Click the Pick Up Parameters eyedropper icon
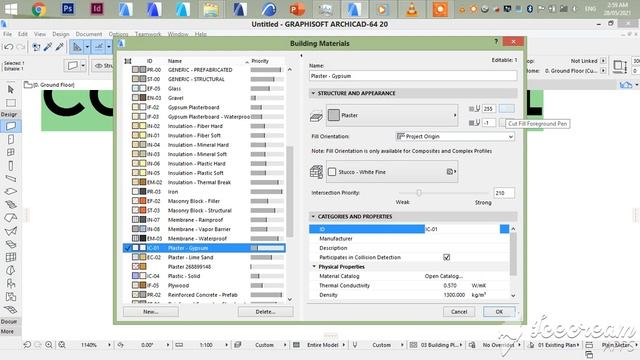 48,47
